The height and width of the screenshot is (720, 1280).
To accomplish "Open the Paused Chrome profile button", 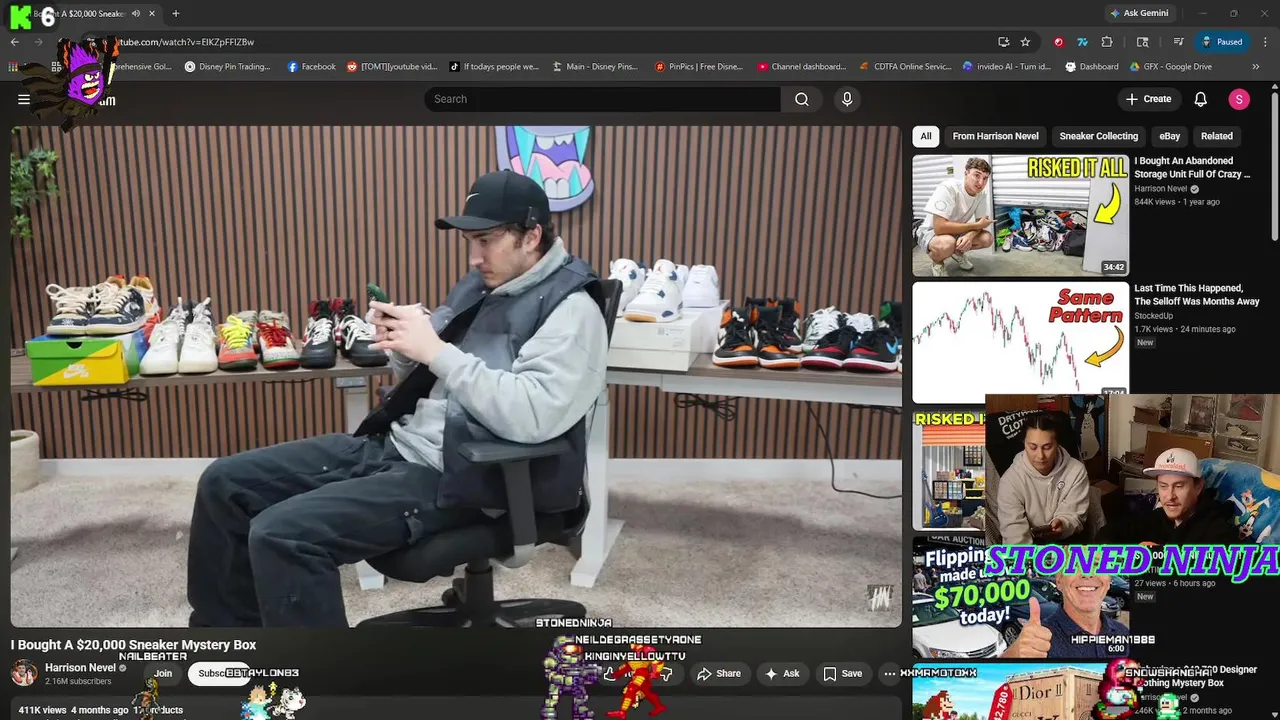I will pos(1222,42).
